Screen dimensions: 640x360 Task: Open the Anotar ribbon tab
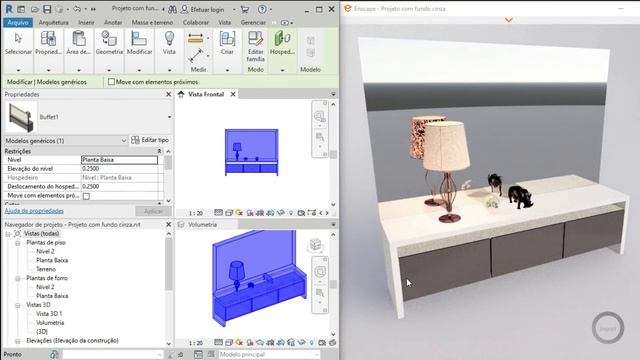(113, 22)
